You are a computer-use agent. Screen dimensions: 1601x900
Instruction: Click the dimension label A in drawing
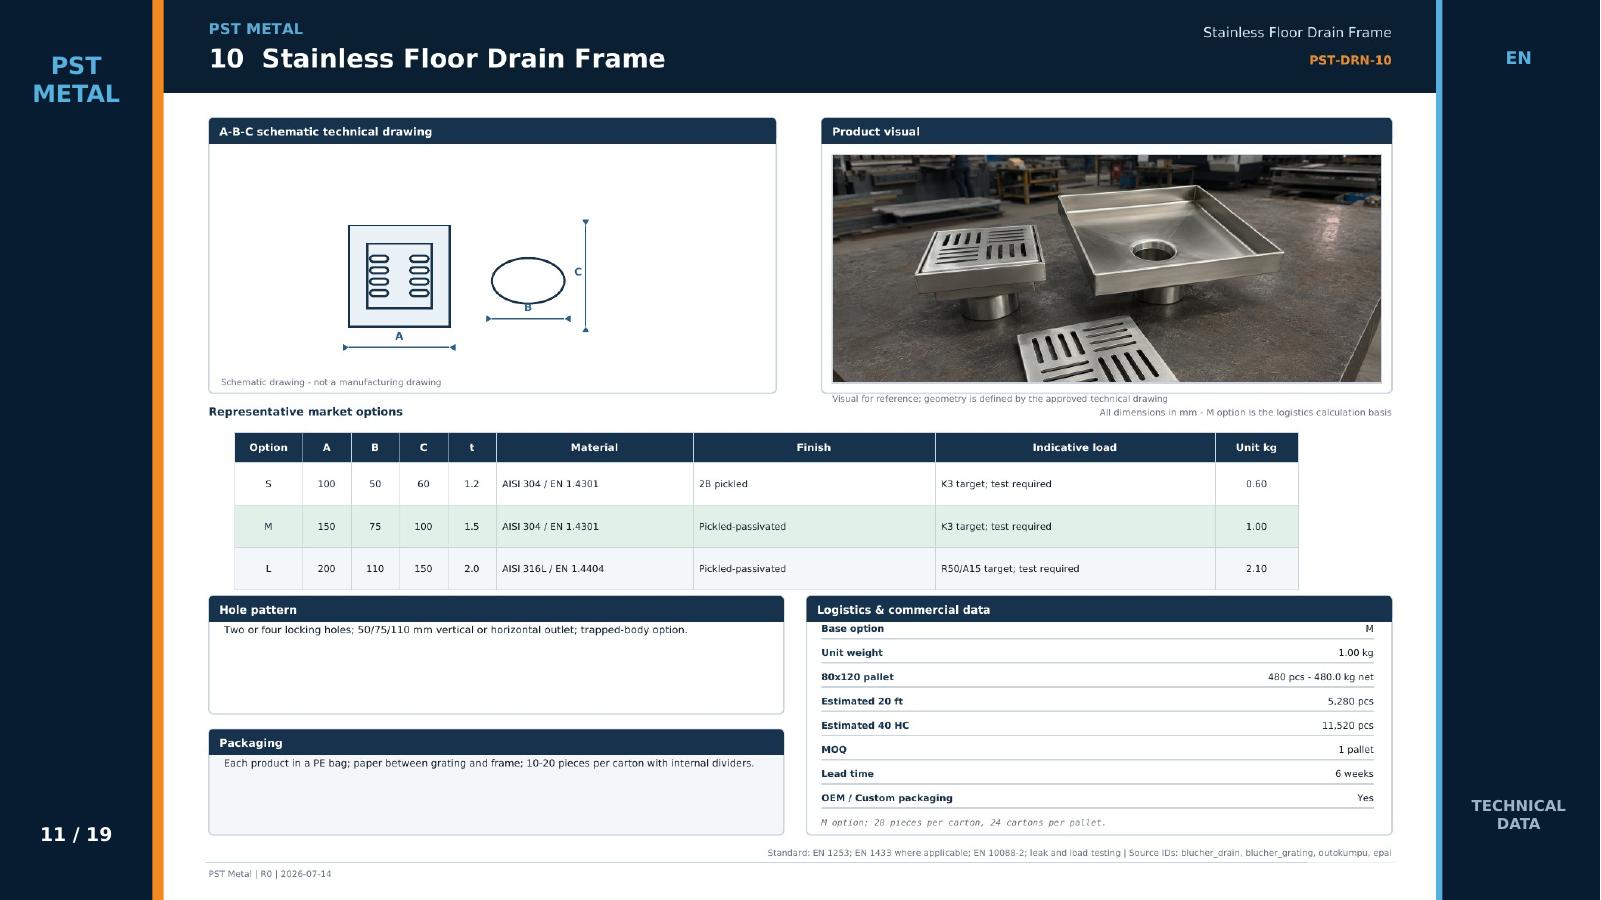[399, 336]
